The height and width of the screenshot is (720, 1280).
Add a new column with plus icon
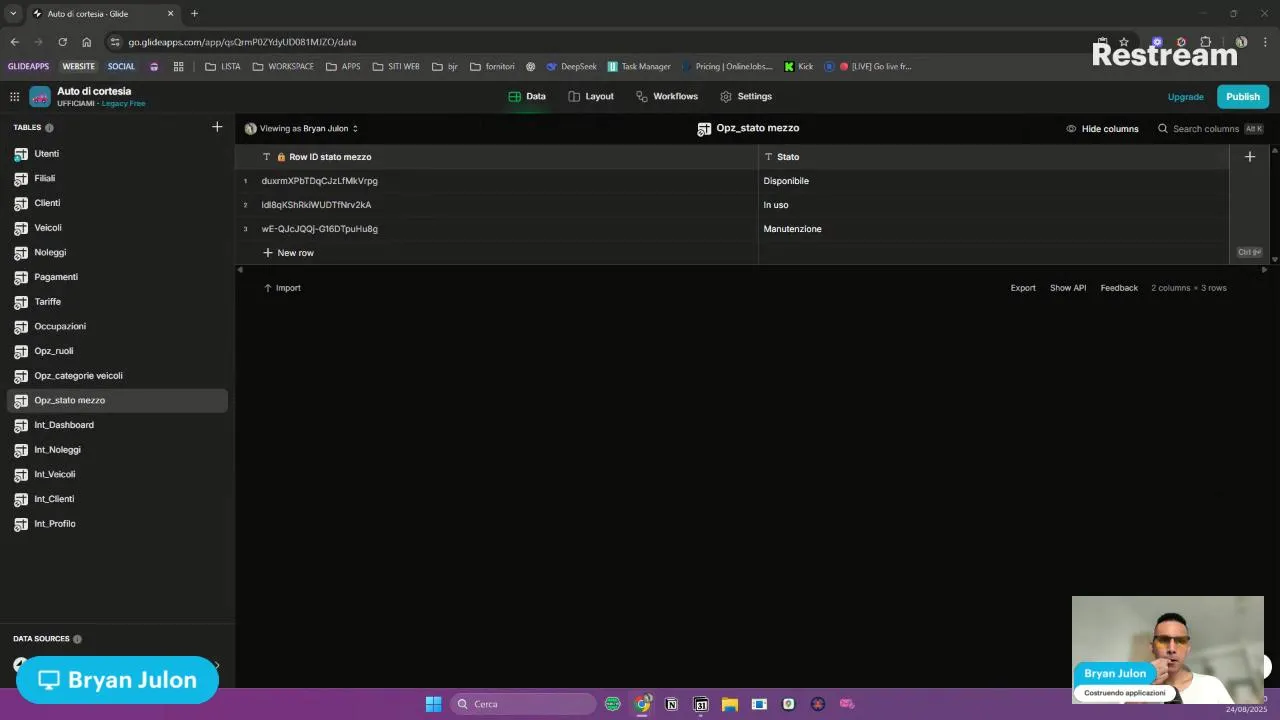click(1250, 157)
